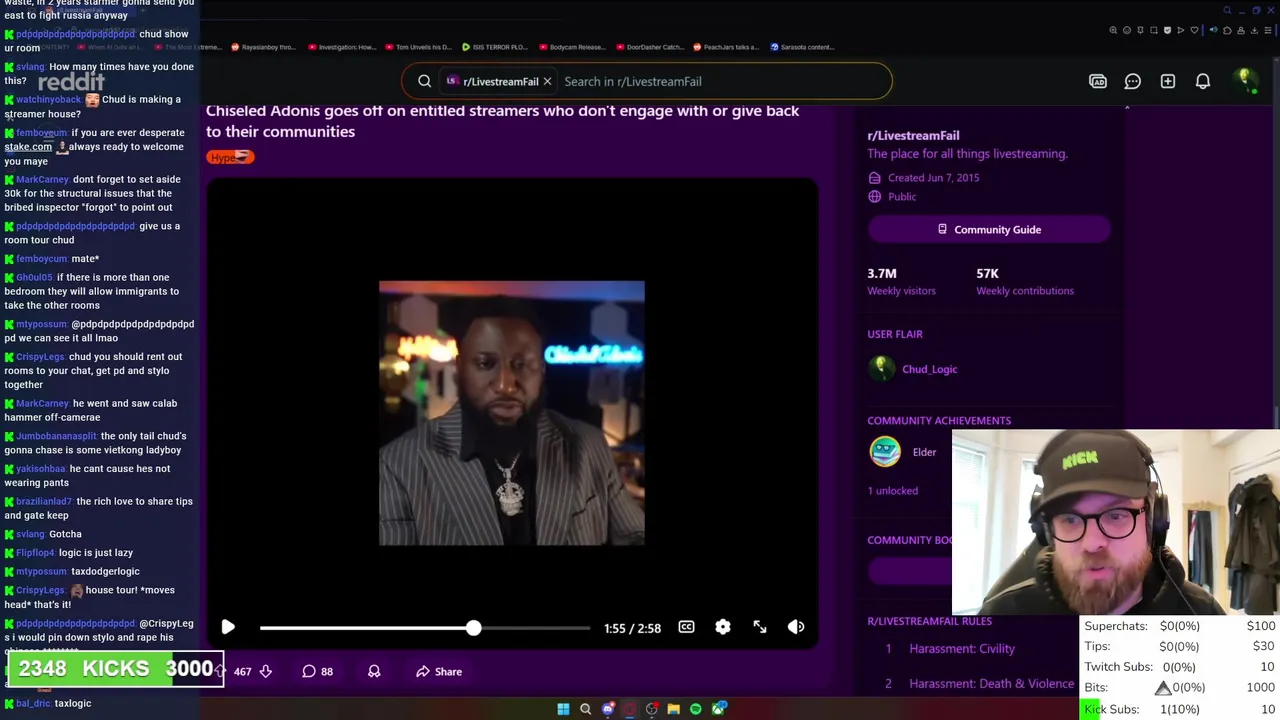Click the post title about Chiseled Adonis
The width and height of the screenshot is (1280, 720).
click(502, 121)
